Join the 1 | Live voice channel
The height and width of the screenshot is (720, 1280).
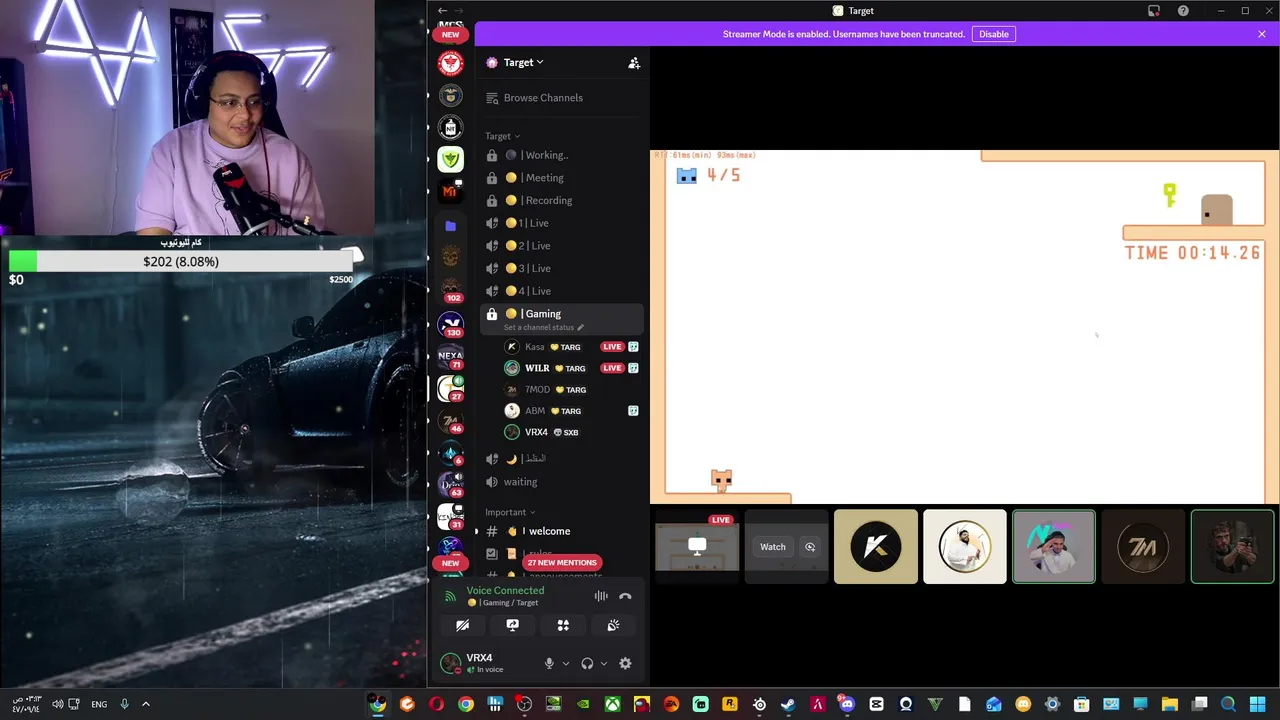click(x=562, y=223)
